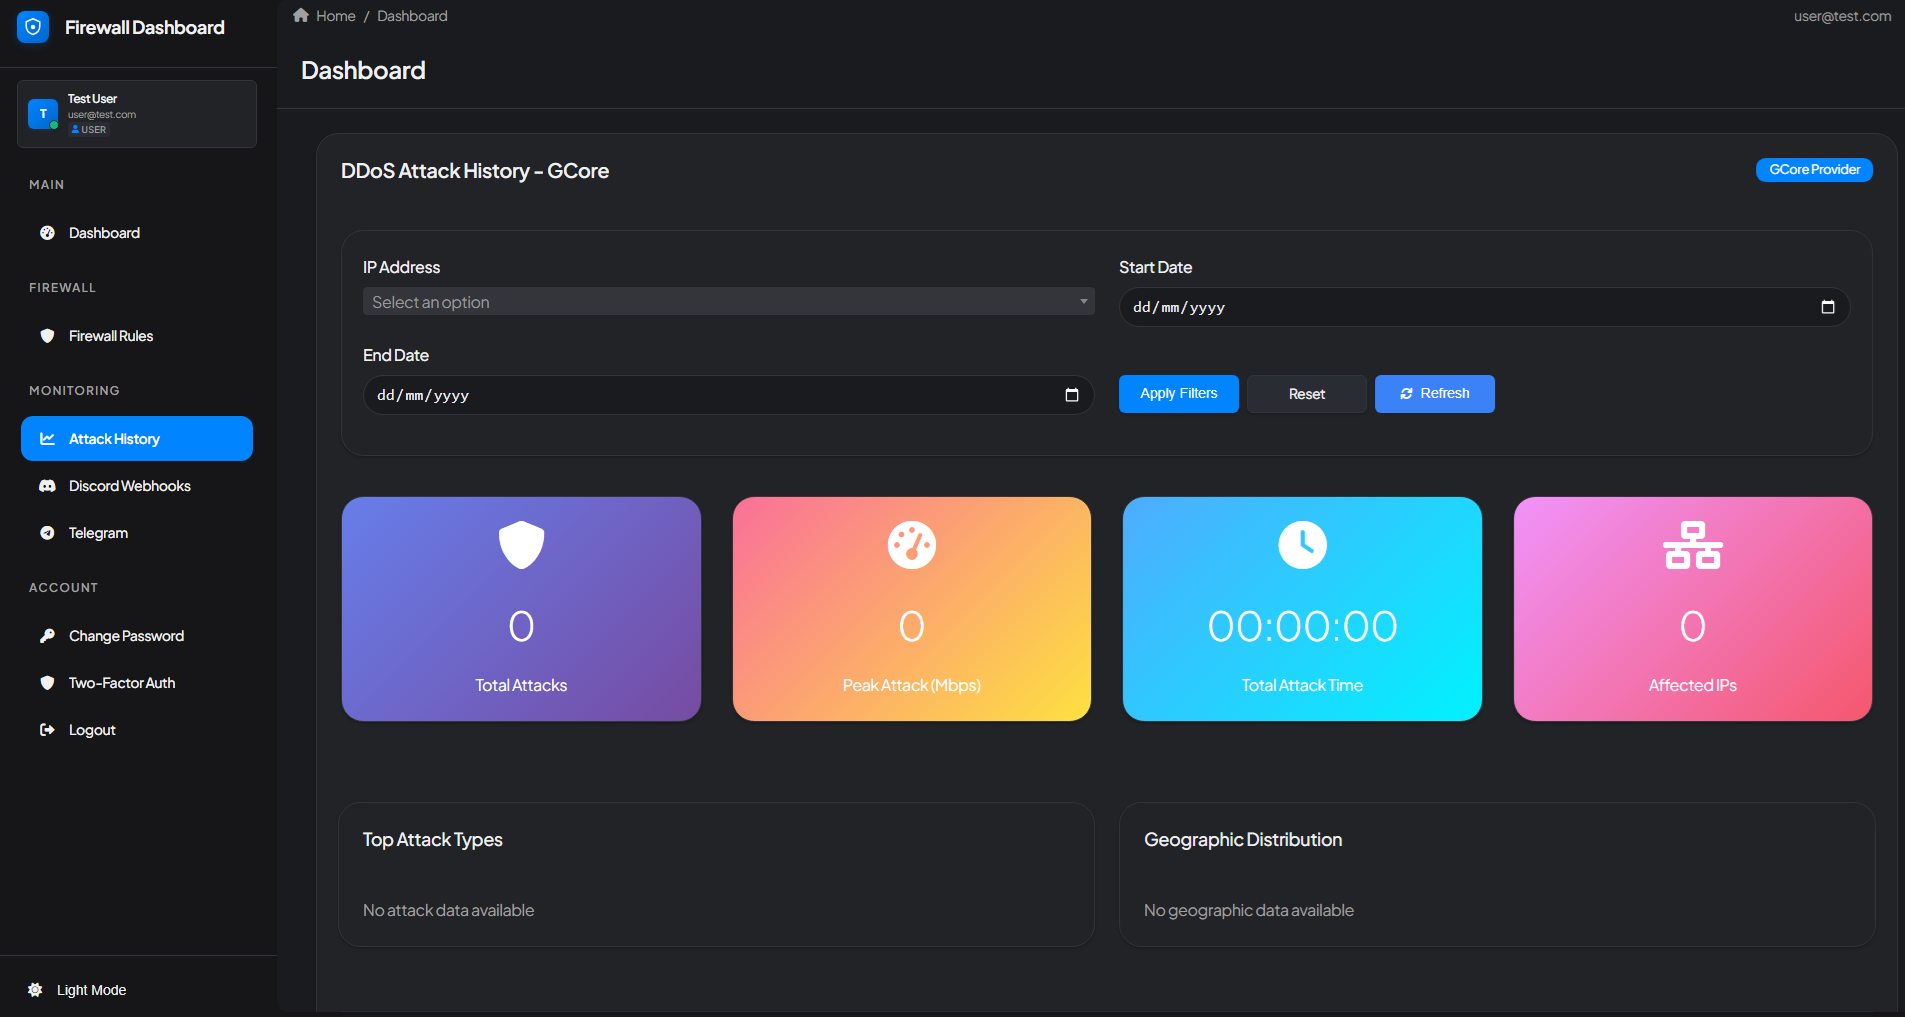Screen dimensions: 1905x1017
Task: Click the Discord Webhooks icon
Action: click(47, 486)
